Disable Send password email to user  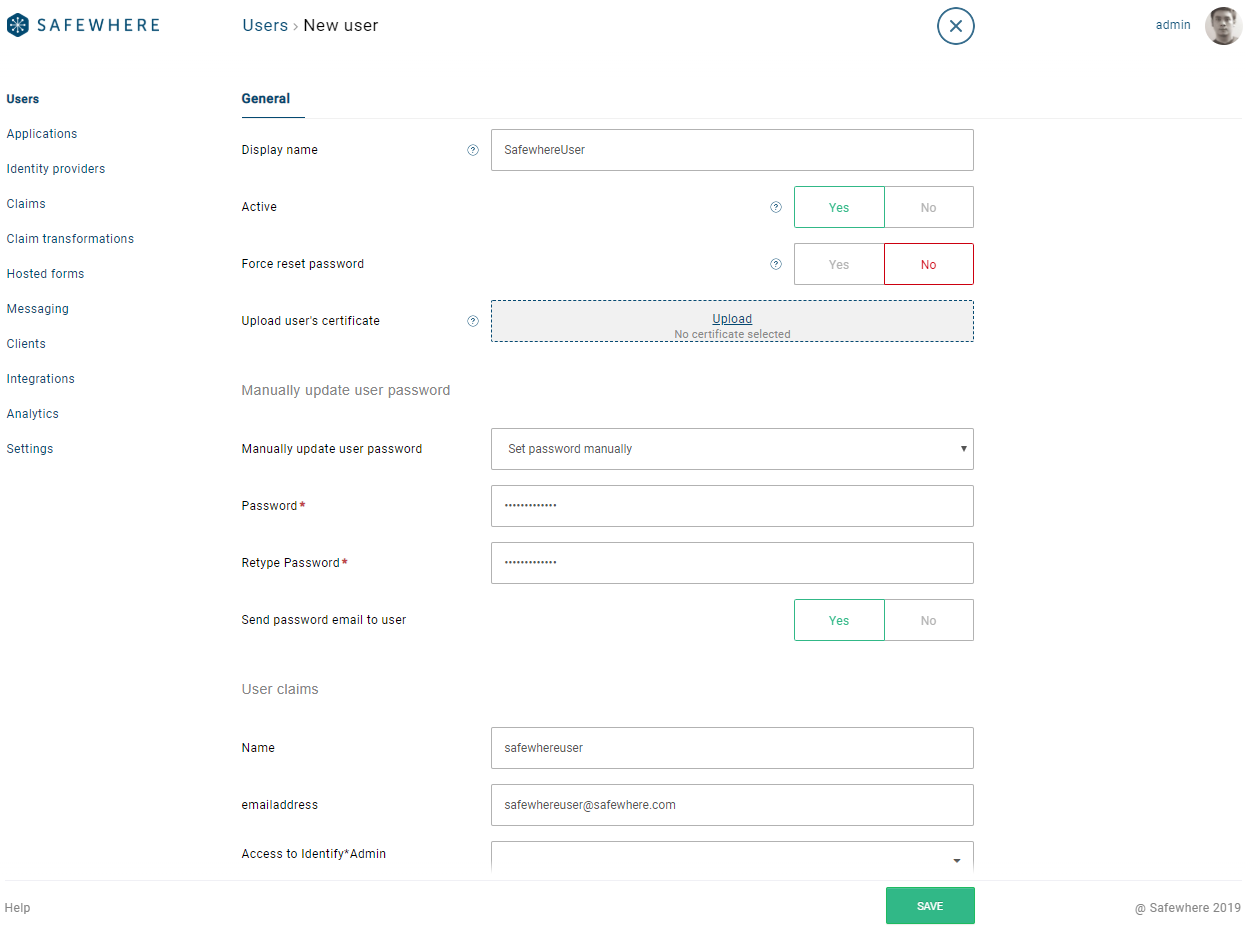(928, 620)
